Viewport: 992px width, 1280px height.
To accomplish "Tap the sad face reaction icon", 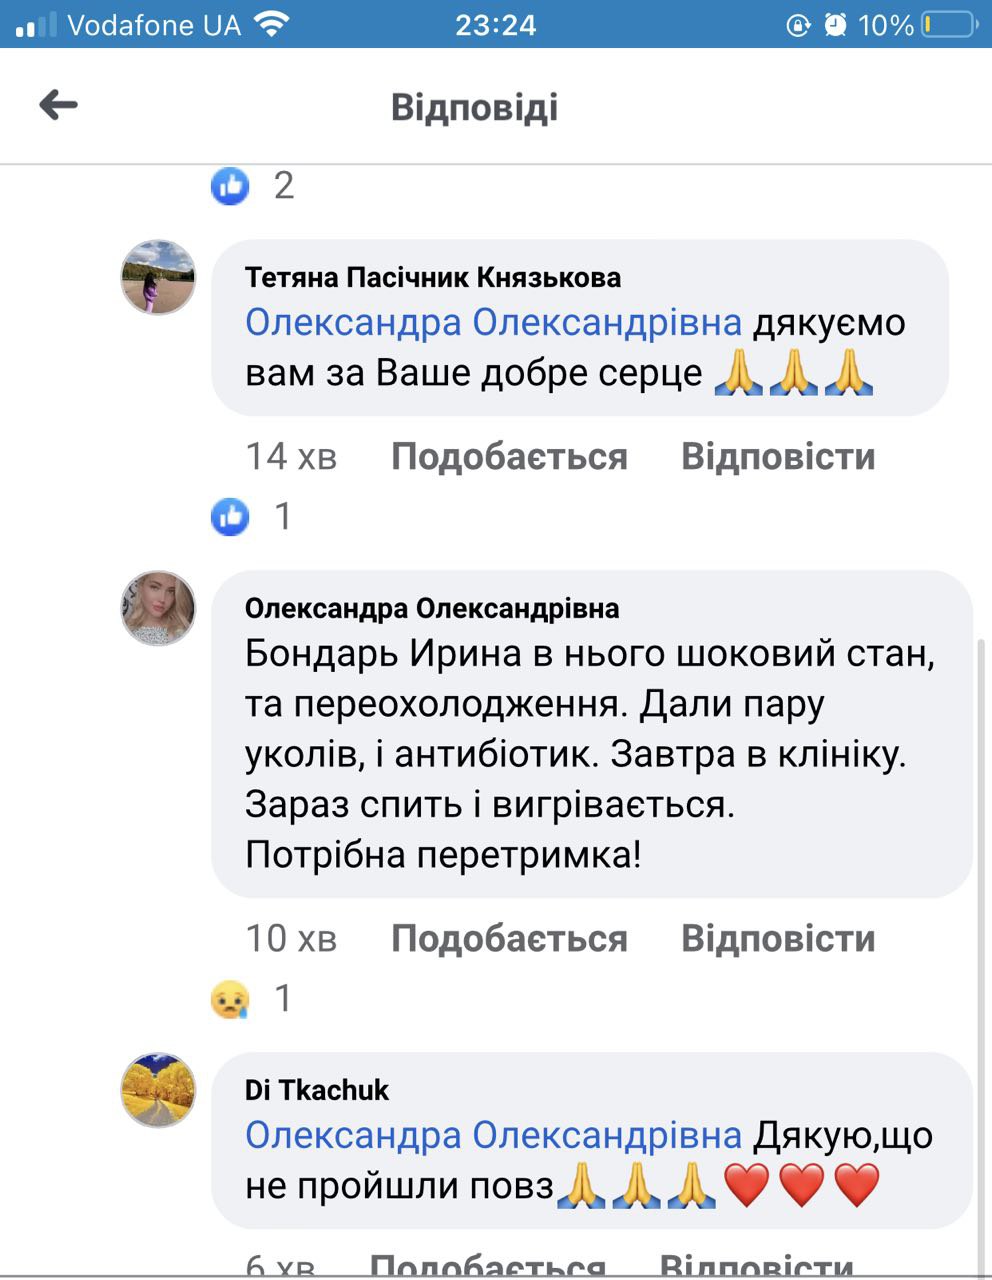I will point(230,998).
